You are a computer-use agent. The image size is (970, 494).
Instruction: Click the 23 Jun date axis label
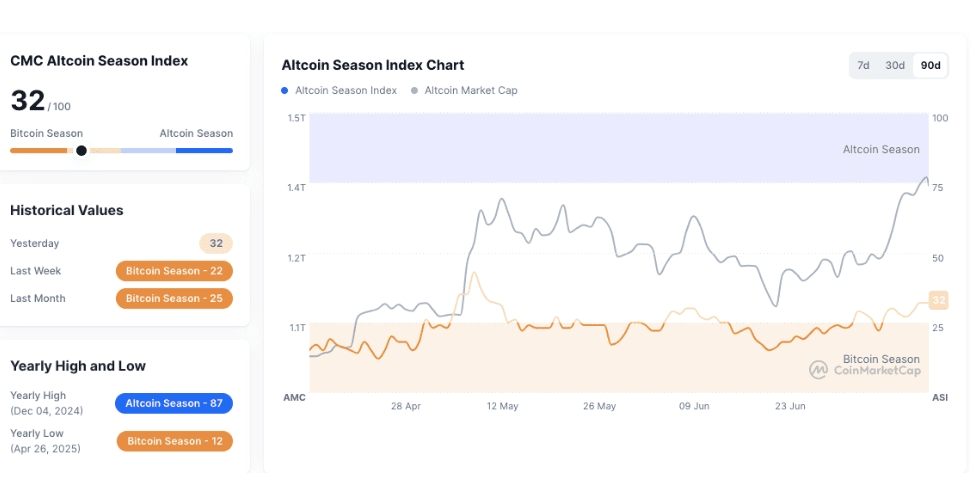pyautogui.click(x=790, y=406)
